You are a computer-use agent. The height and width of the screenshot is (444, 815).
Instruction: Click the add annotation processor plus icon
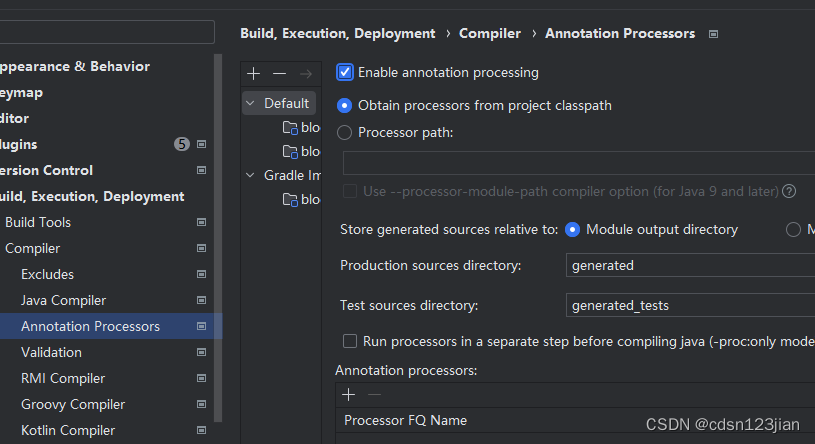pos(349,394)
